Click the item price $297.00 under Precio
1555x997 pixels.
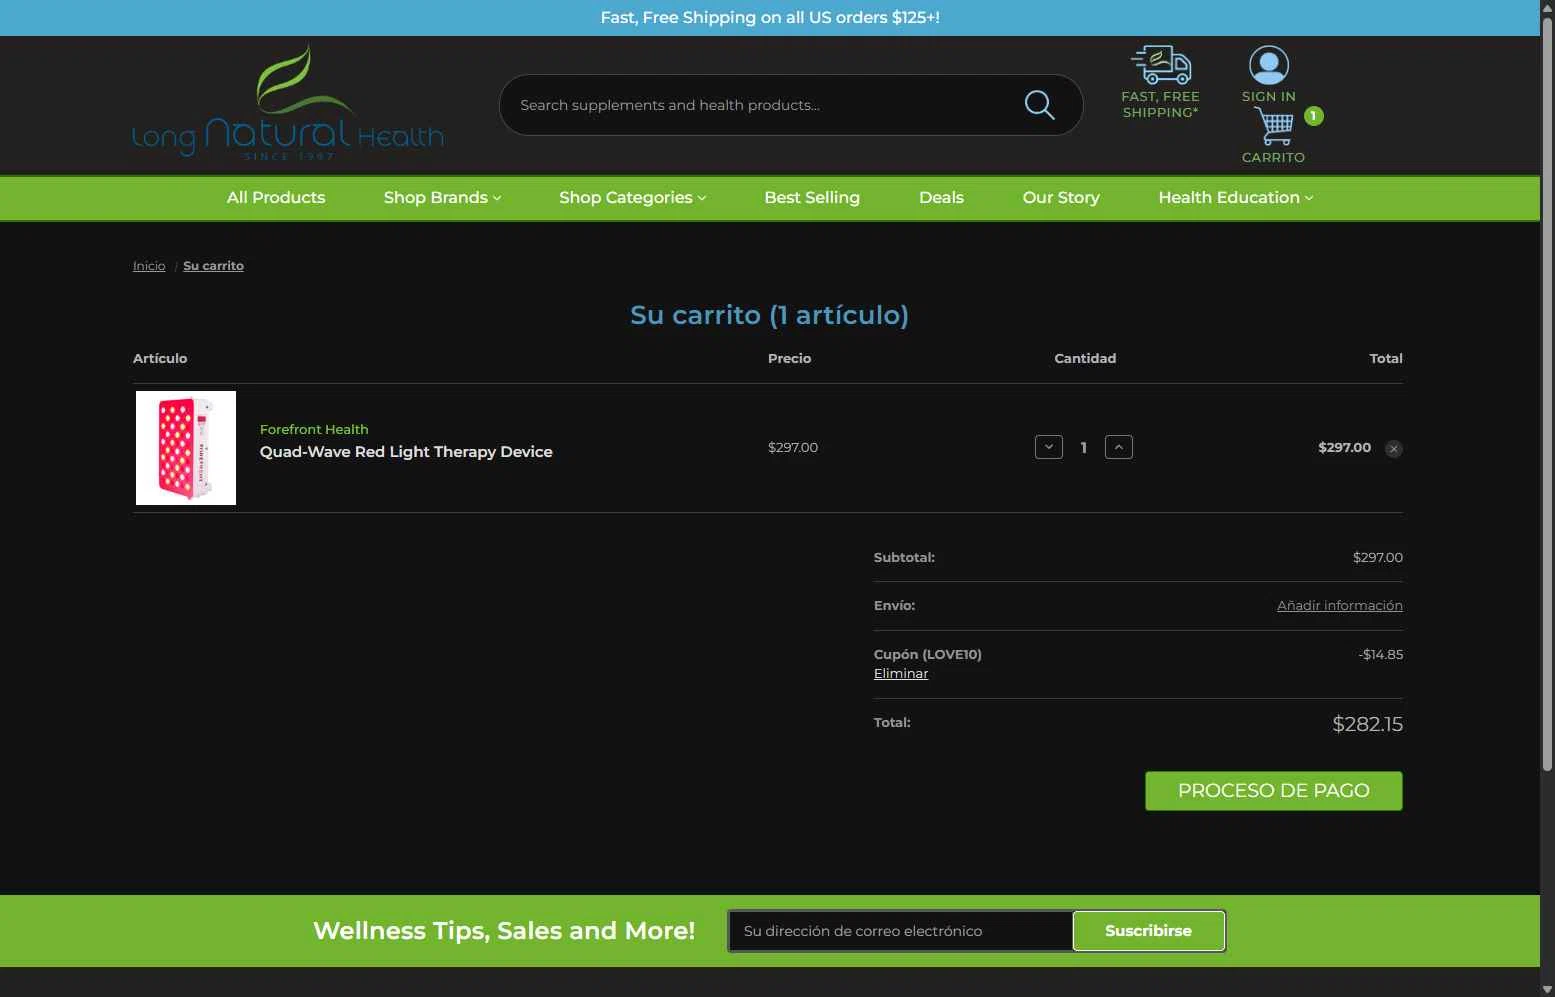point(793,448)
